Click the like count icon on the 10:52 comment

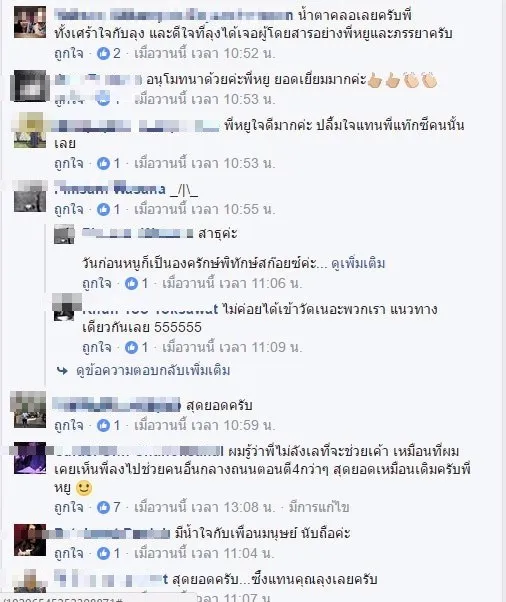click(103, 53)
